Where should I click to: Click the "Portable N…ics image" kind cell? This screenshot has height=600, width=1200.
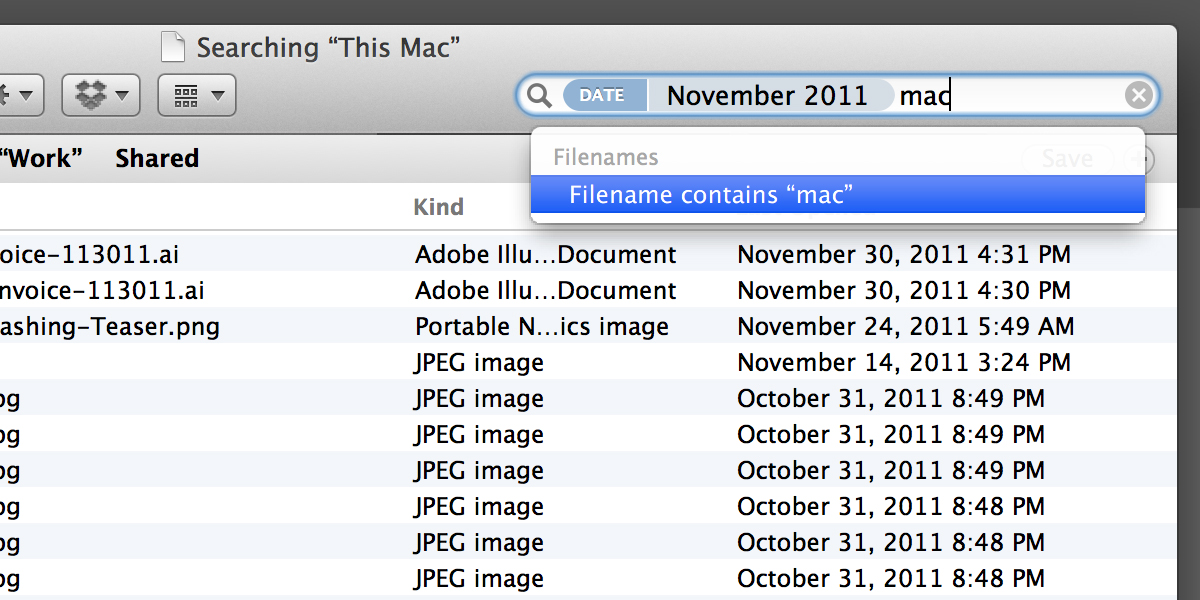click(542, 327)
